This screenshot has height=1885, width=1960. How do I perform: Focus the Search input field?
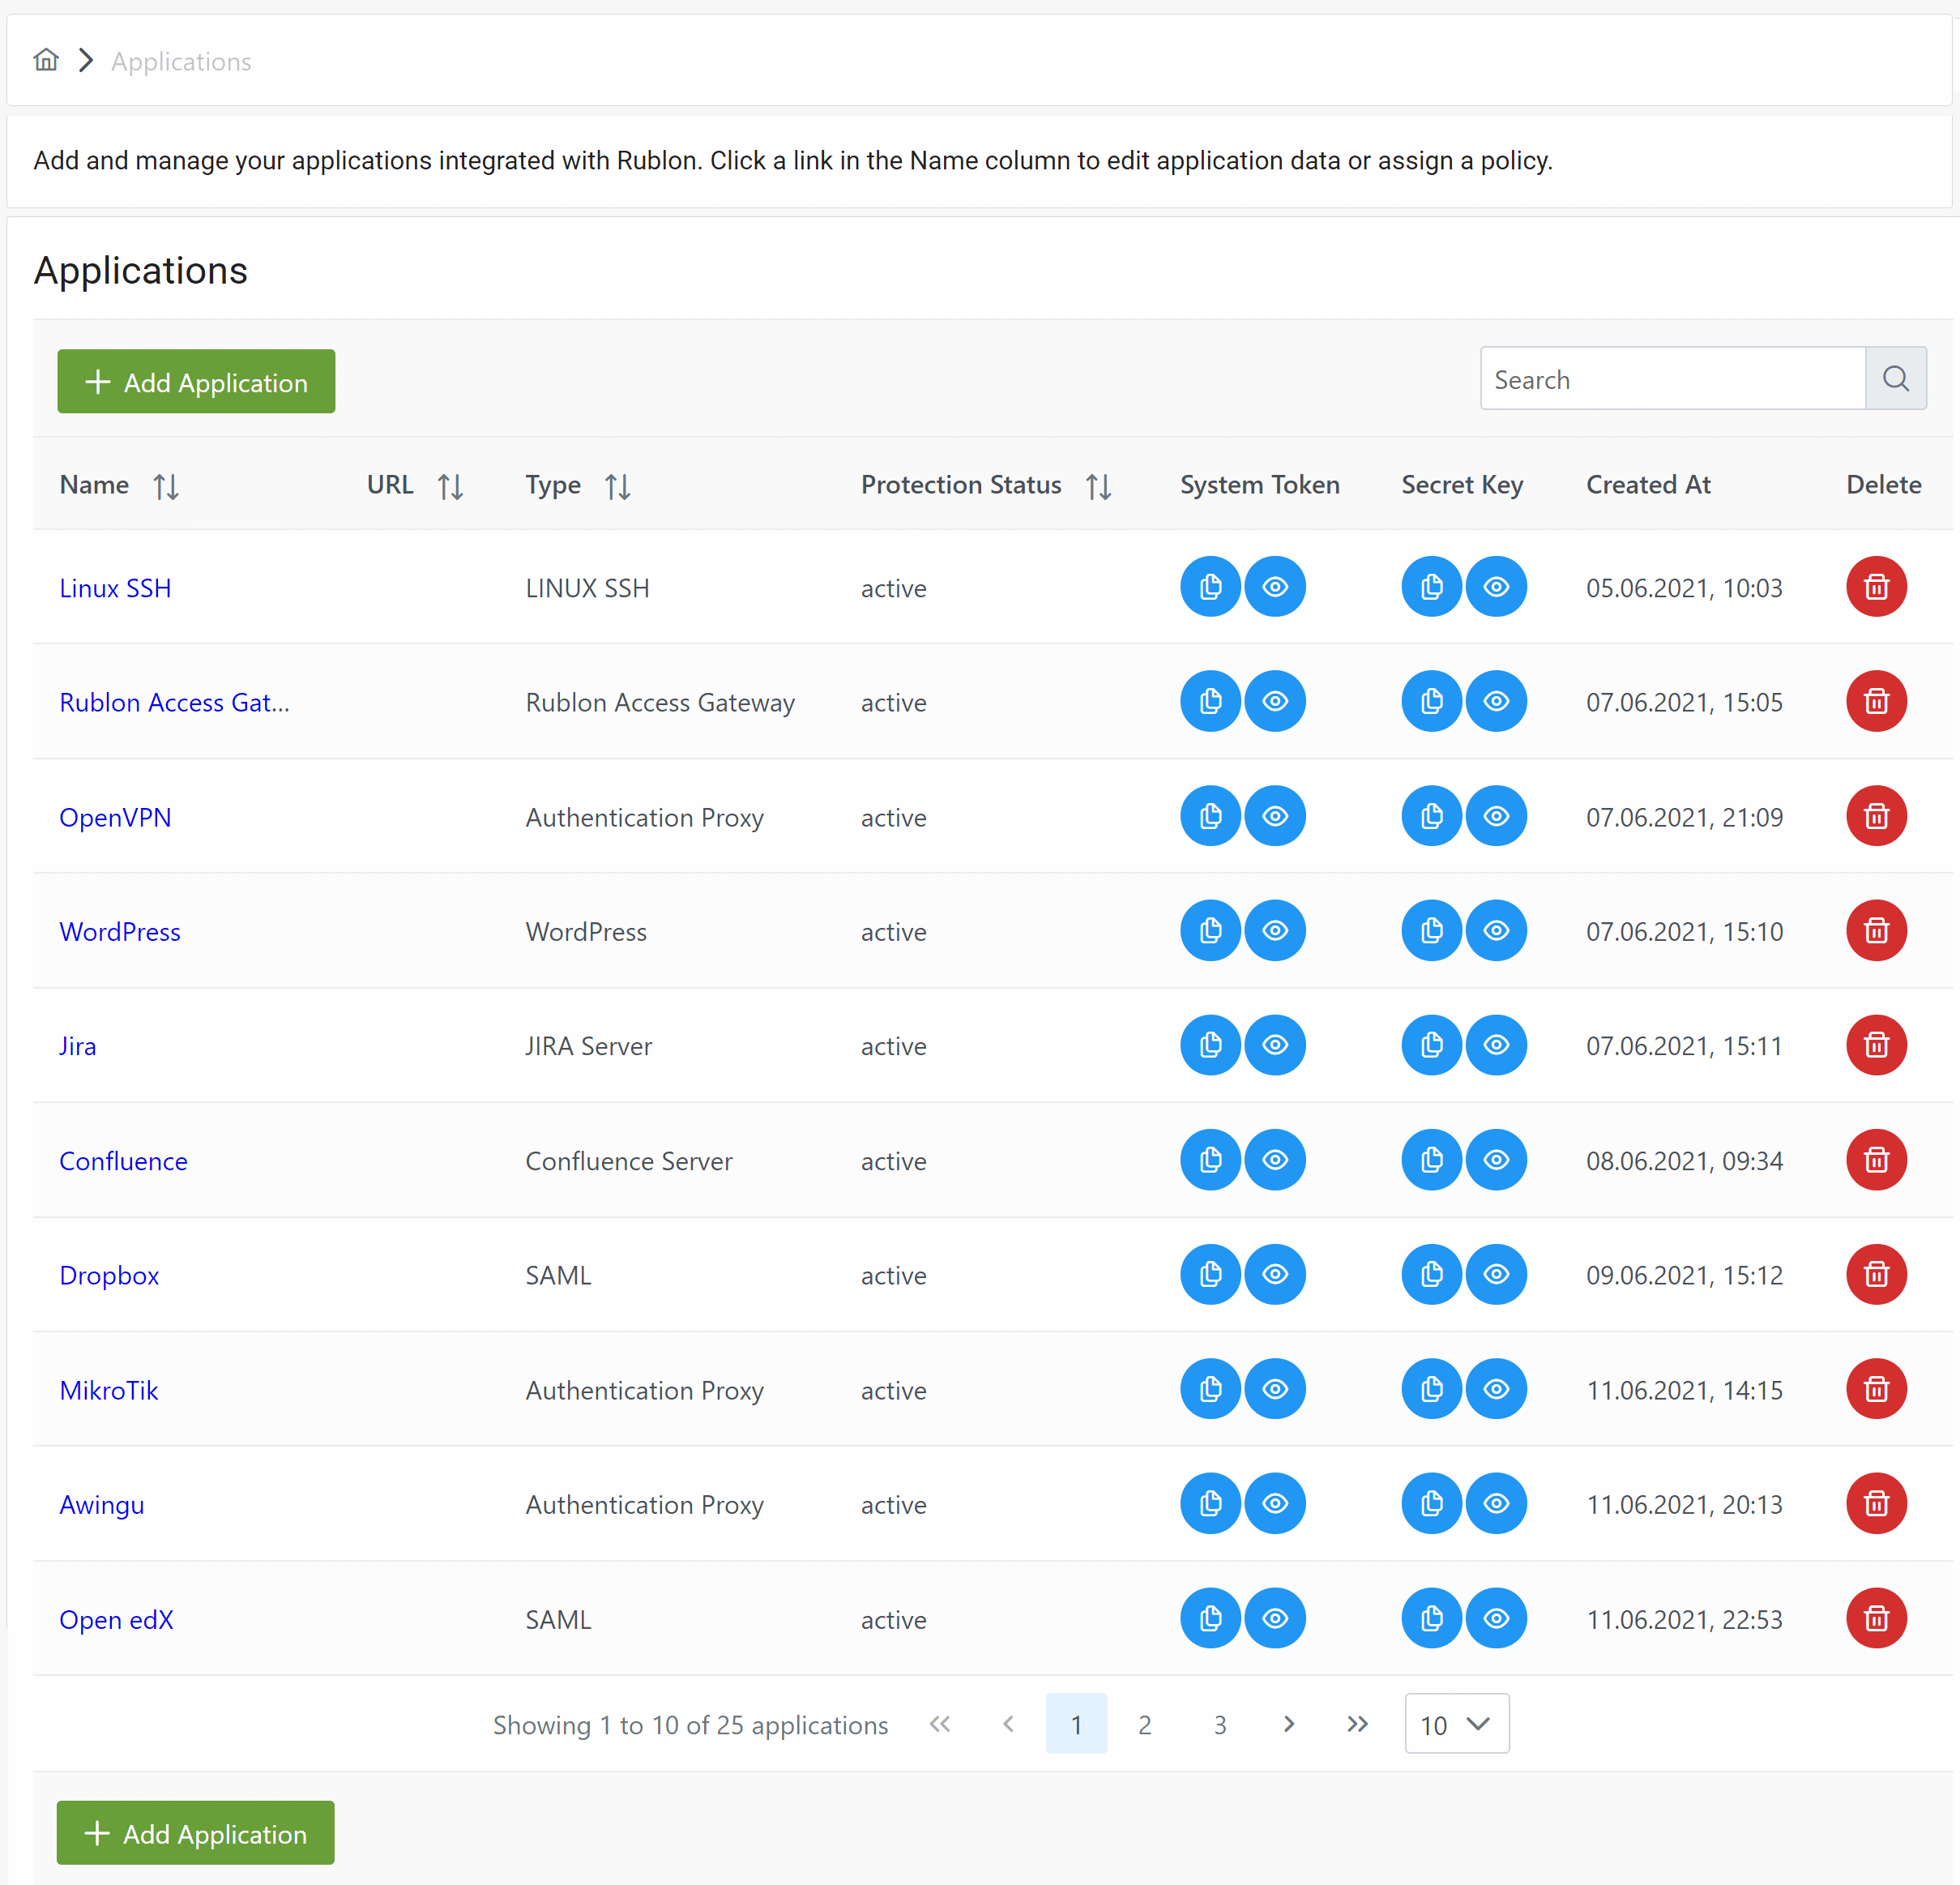coord(1671,379)
